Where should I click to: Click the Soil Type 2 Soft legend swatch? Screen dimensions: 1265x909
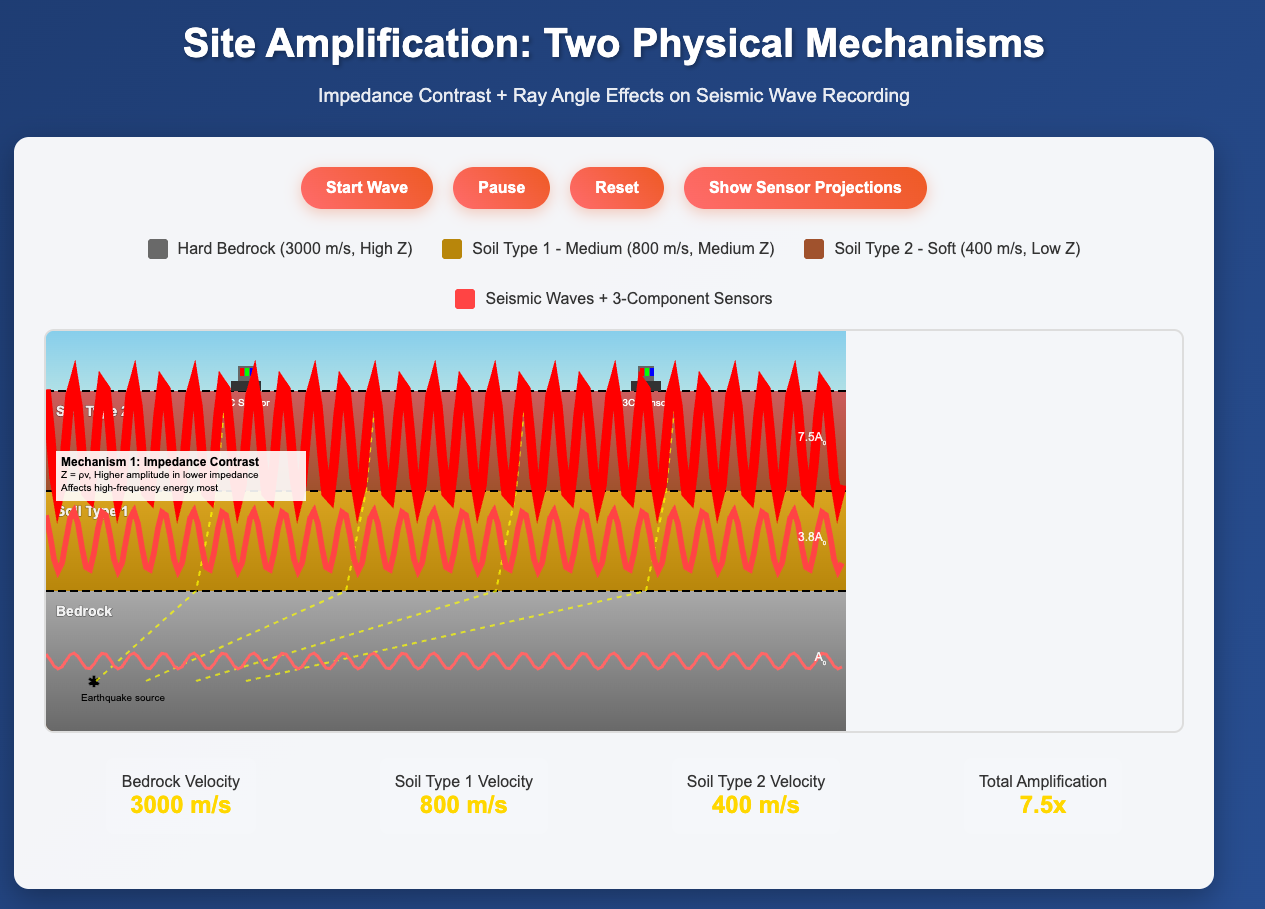(x=814, y=249)
